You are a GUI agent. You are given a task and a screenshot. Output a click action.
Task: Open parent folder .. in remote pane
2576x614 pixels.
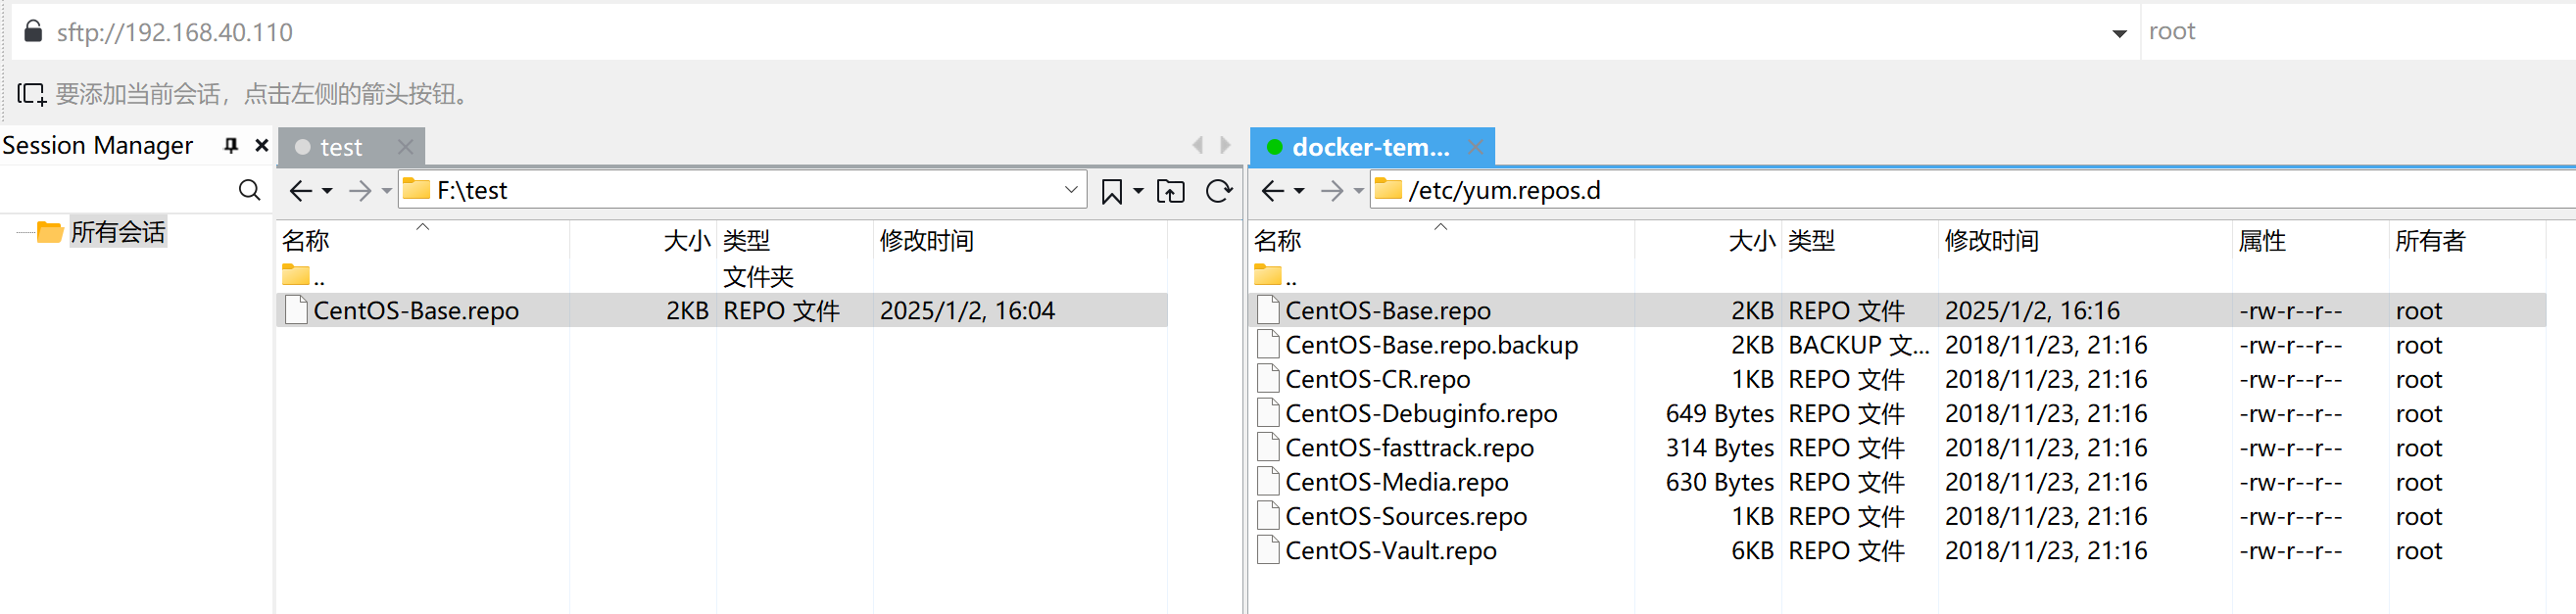coord(1276,275)
